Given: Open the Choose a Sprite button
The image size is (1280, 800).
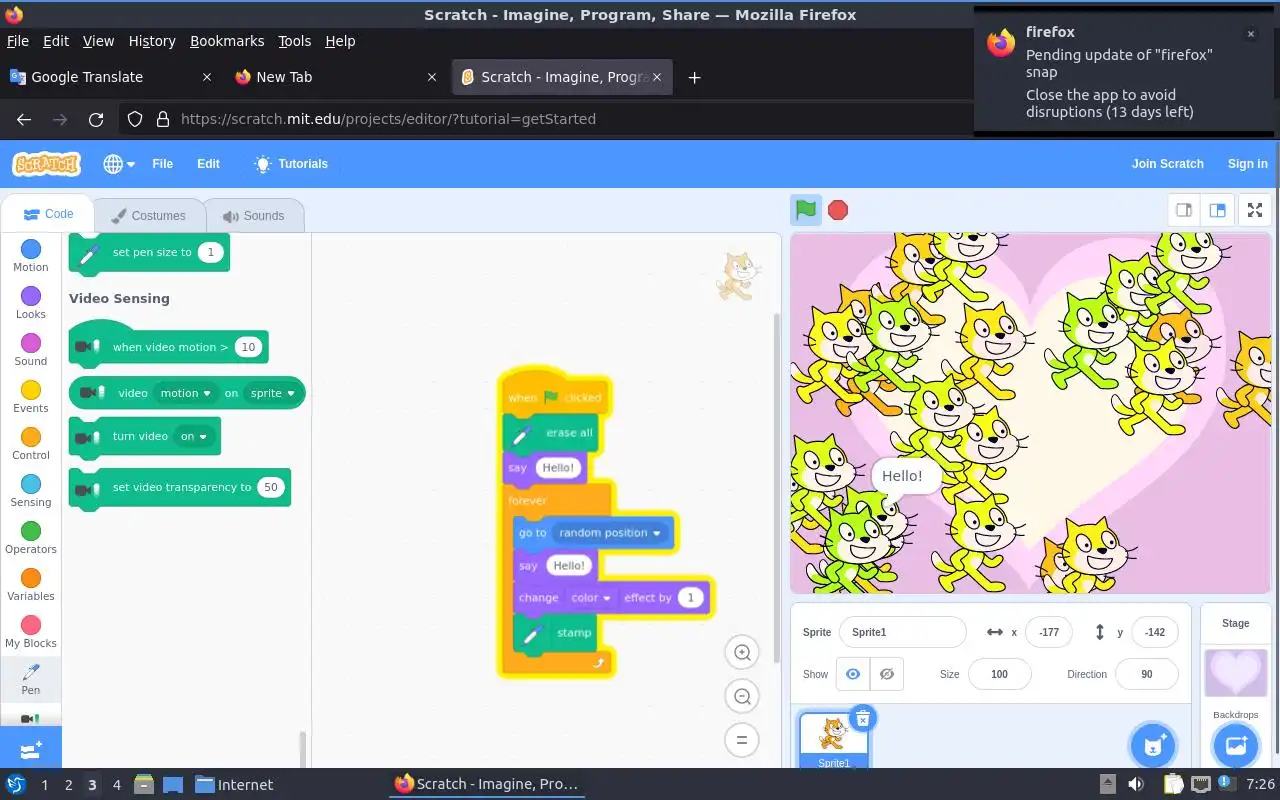Looking at the screenshot, I should [1152, 745].
